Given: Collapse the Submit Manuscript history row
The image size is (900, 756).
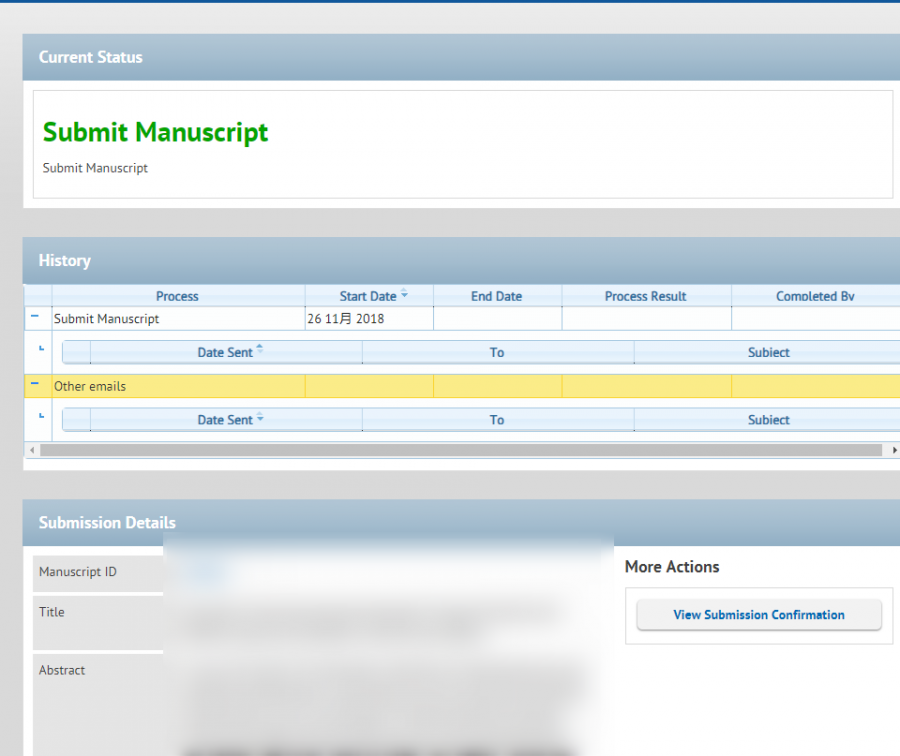Looking at the screenshot, I should click(35, 316).
